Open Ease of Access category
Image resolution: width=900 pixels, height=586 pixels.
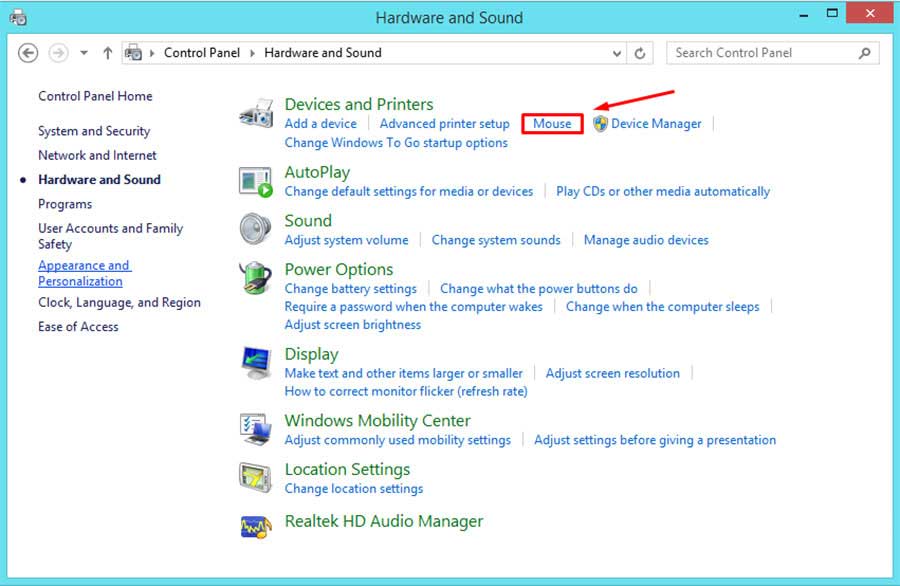pos(78,327)
